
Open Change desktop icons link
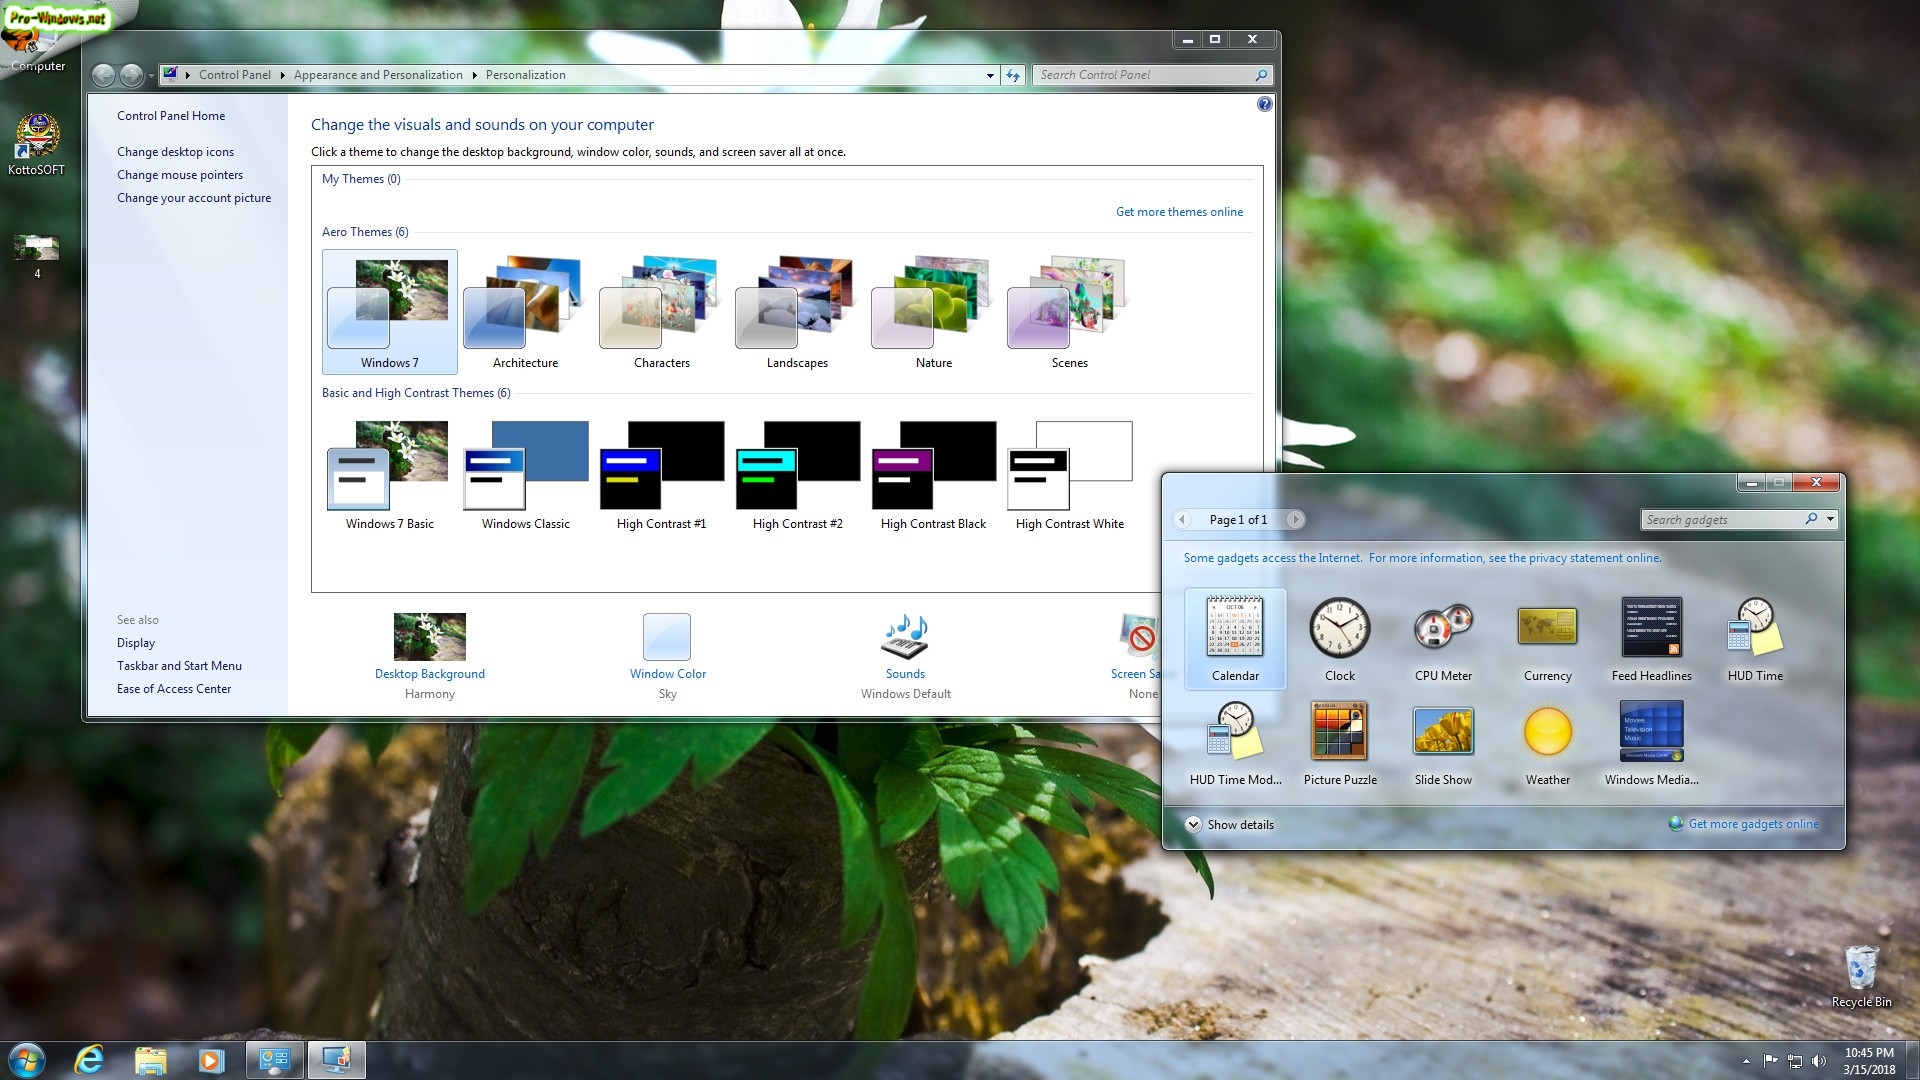point(175,152)
